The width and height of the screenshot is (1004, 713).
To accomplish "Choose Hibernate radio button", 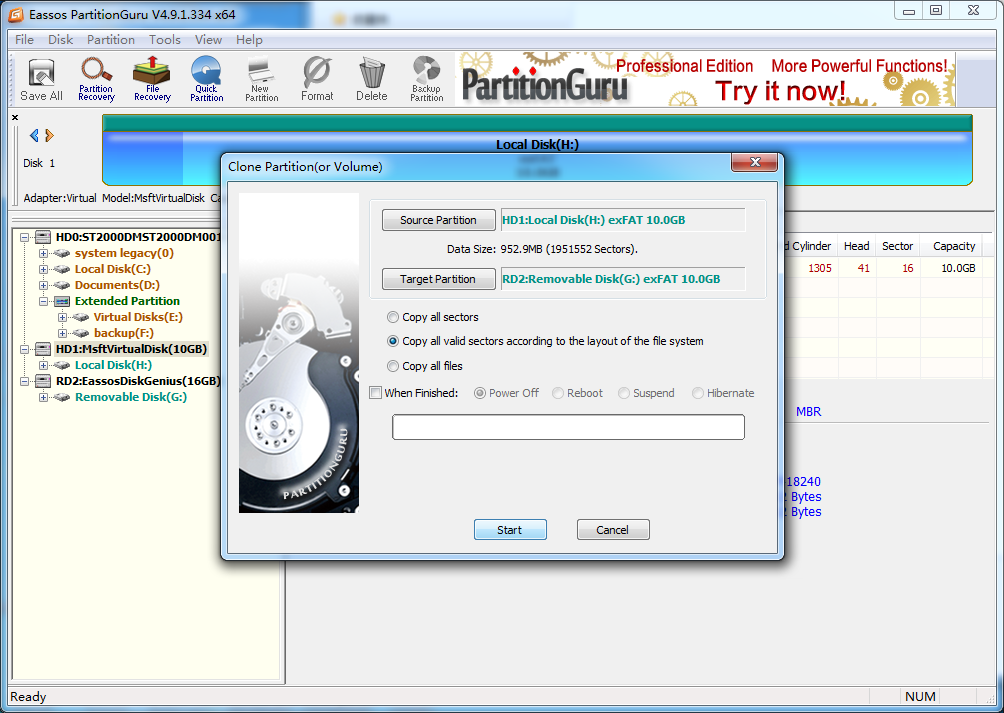I will (698, 393).
